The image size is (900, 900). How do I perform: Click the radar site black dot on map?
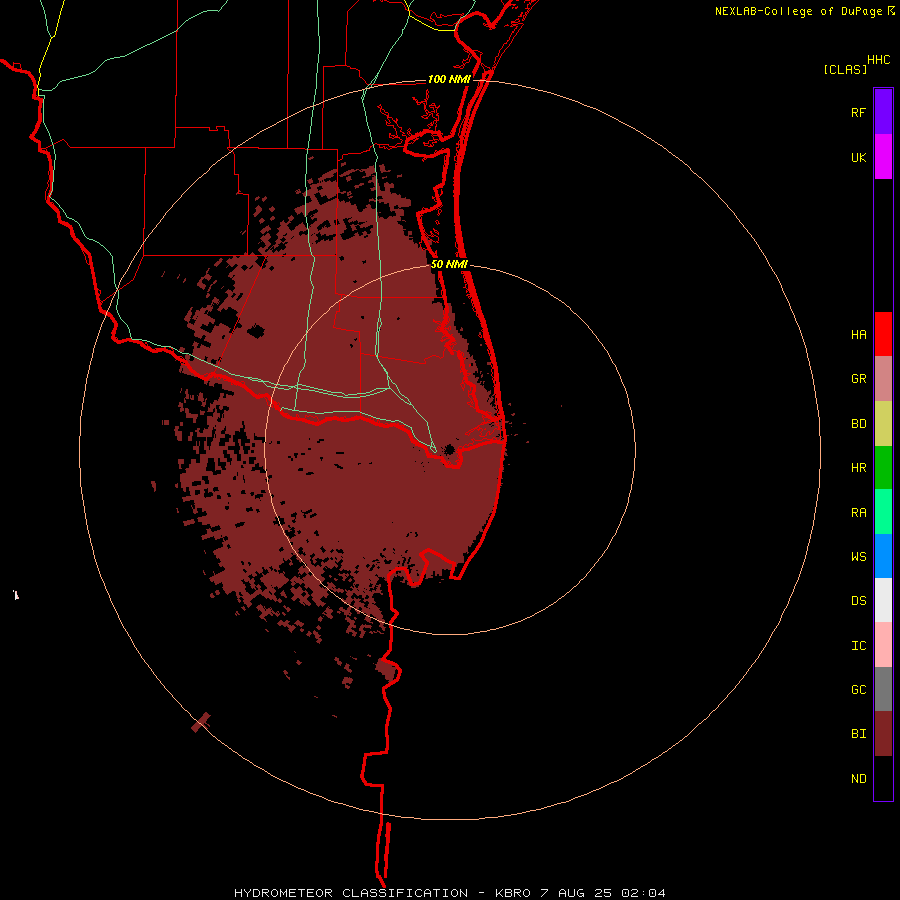449,449
